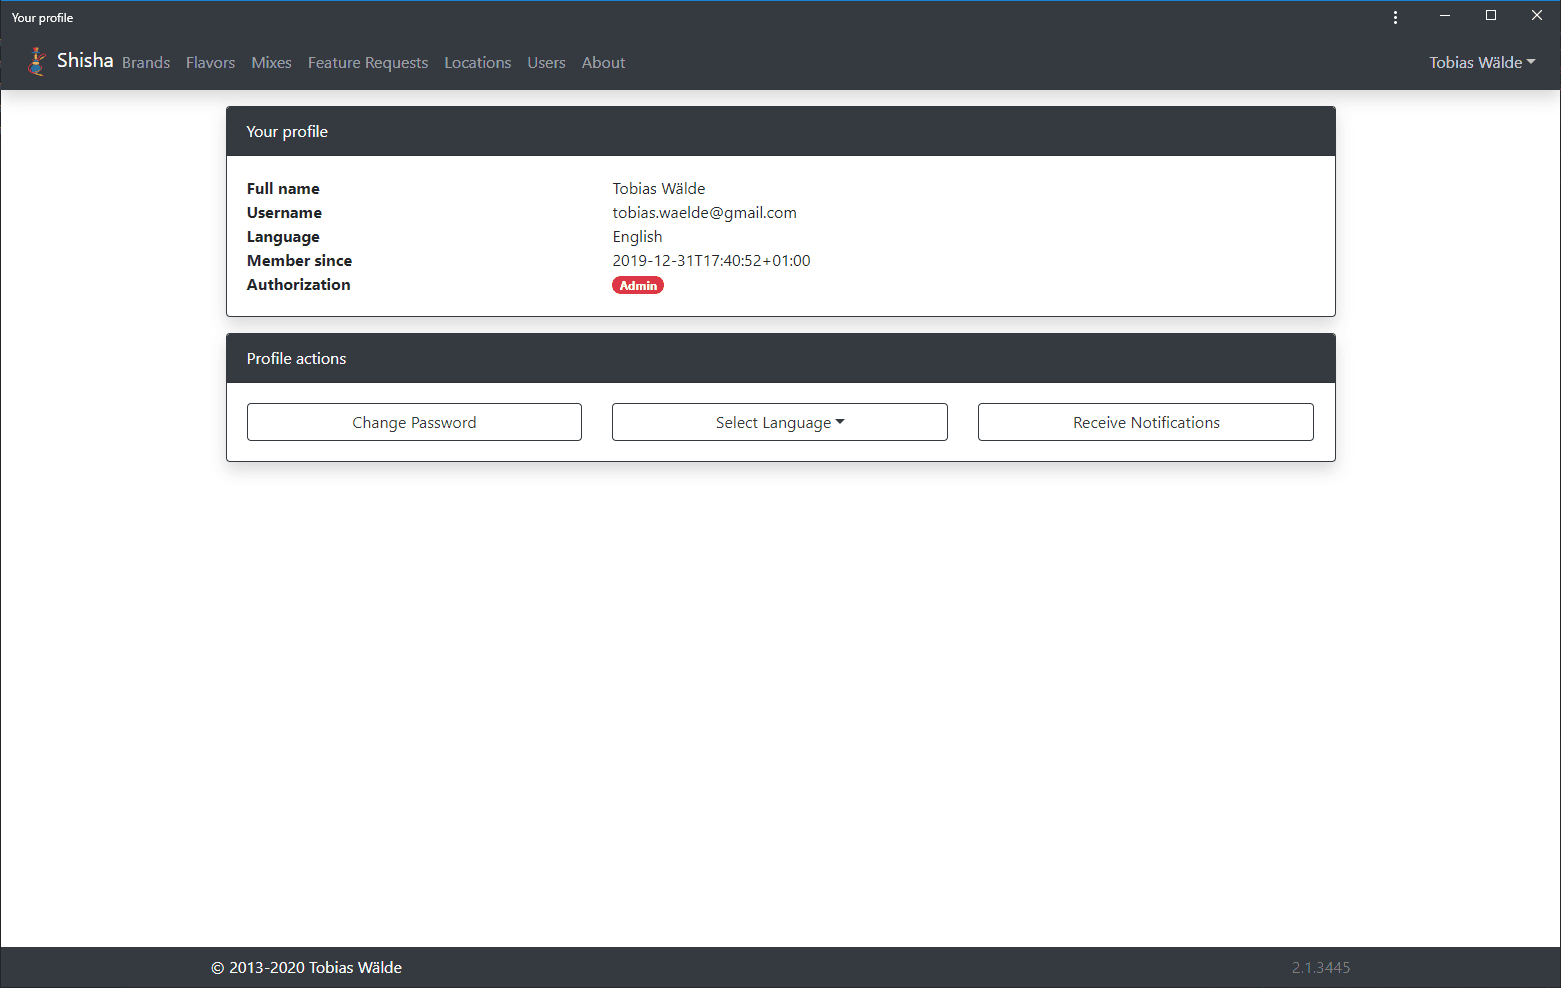The image size is (1561, 988).
Task: Click the Change Password button
Action: [414, 422]
